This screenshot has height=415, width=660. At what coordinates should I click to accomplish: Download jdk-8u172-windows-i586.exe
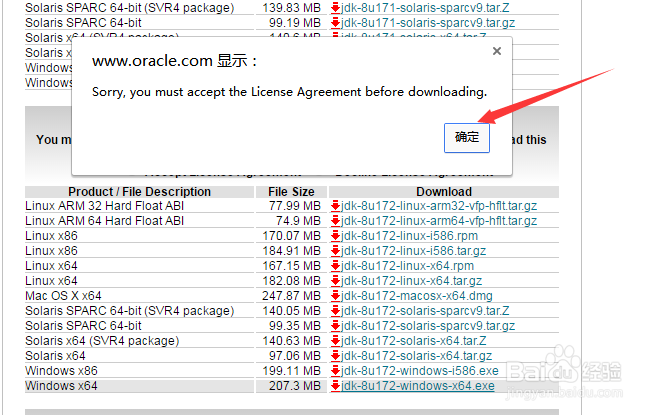pyautogui.click(x=419, y=371)
